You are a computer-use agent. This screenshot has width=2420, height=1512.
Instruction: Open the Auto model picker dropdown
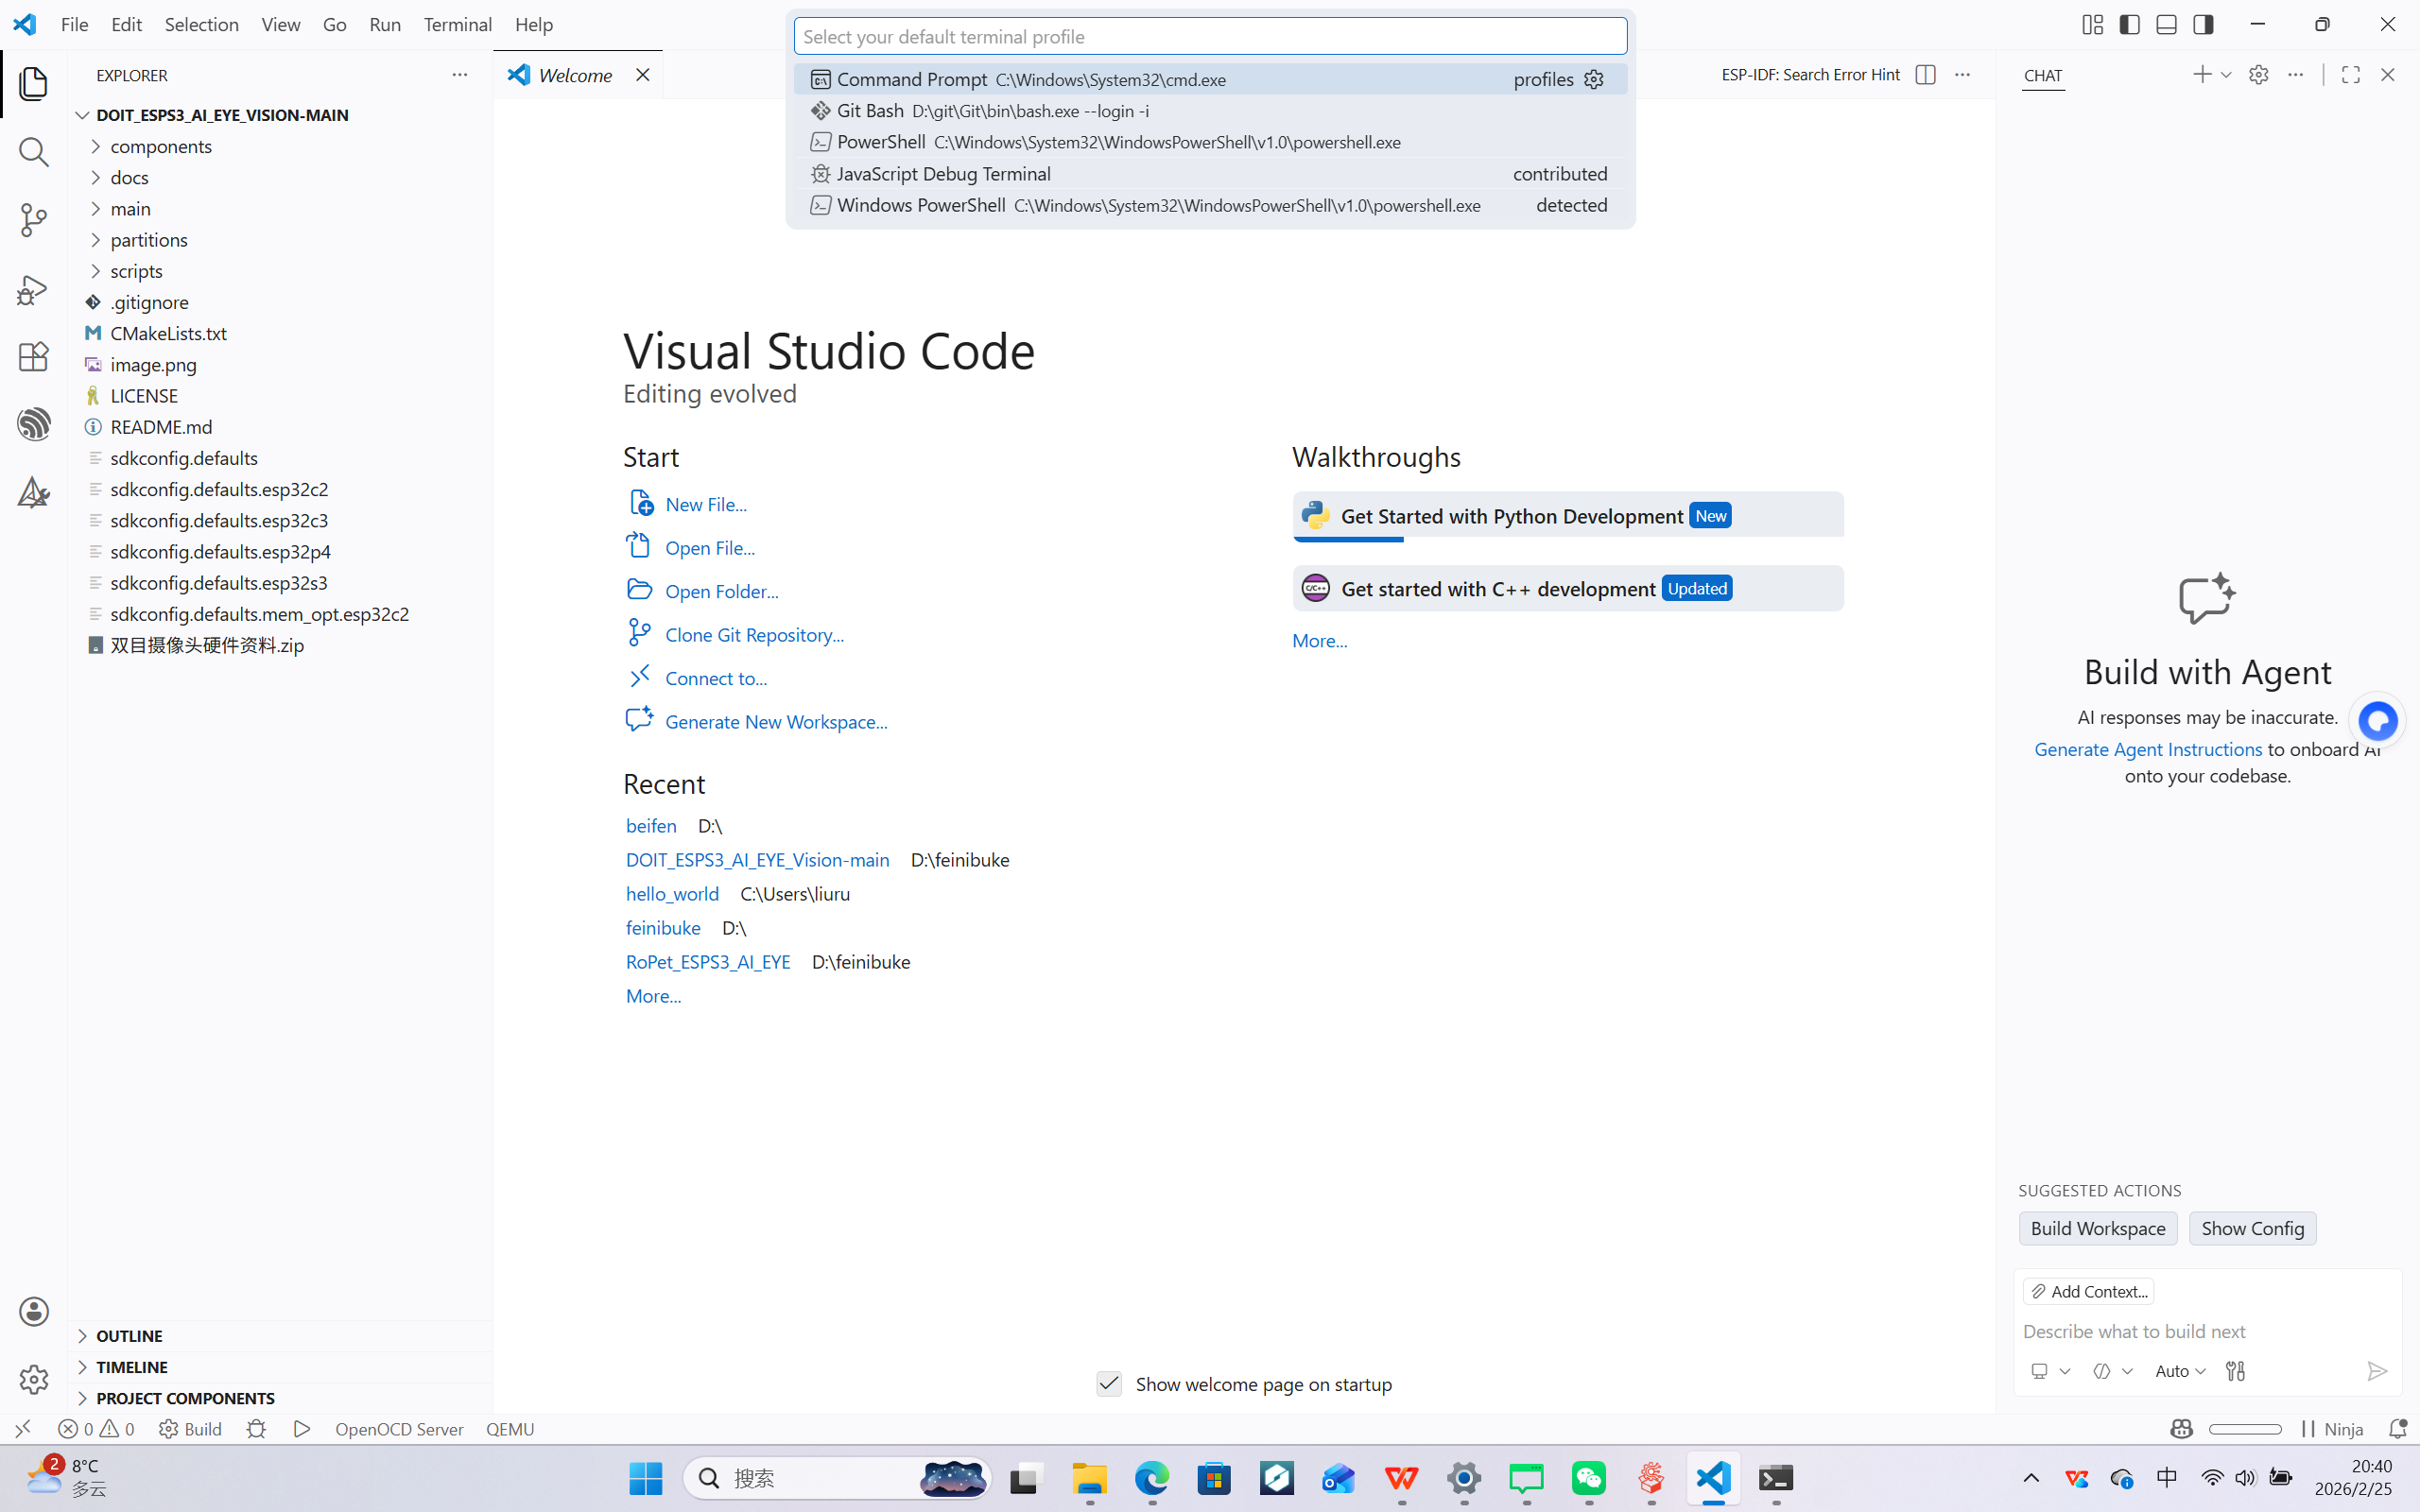pyautogui.click(x=2180, y=1371)
